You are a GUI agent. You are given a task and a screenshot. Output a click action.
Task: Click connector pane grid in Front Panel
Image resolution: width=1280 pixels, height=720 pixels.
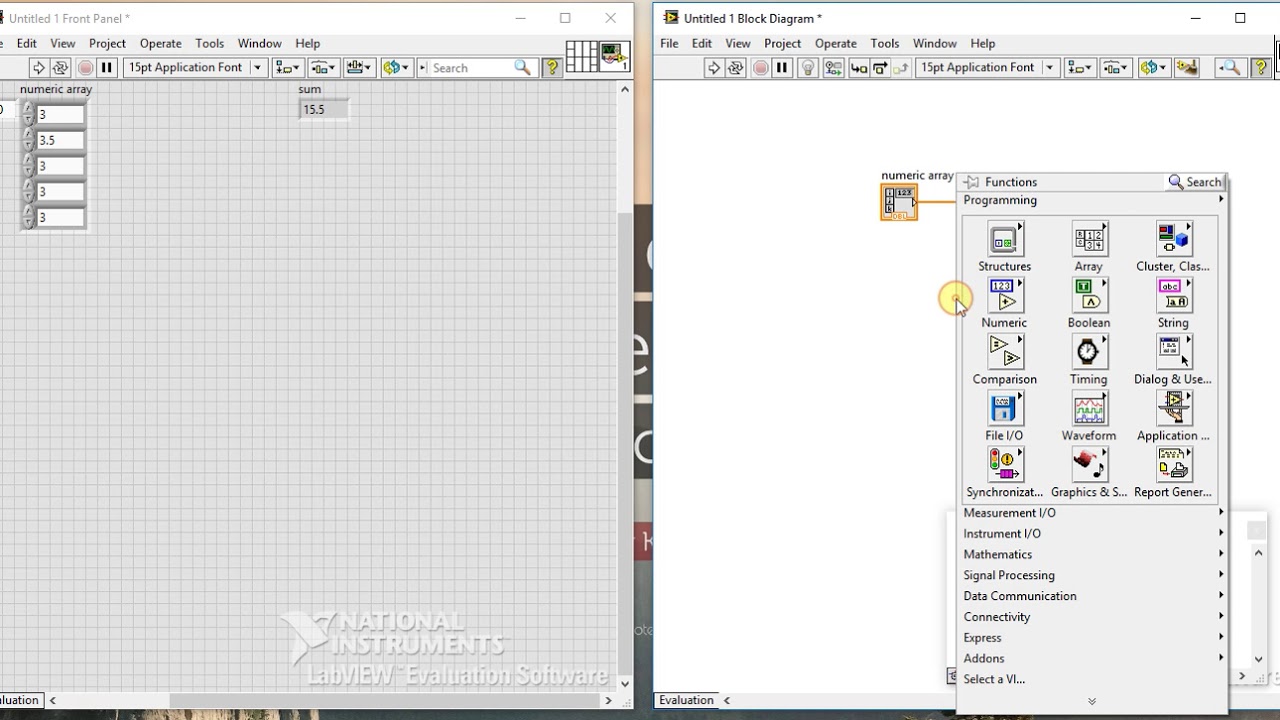tap(581, 57)
